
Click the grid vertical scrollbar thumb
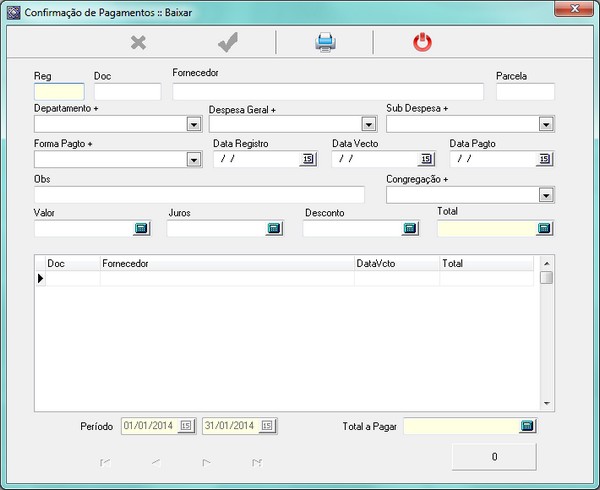(547, 277)
